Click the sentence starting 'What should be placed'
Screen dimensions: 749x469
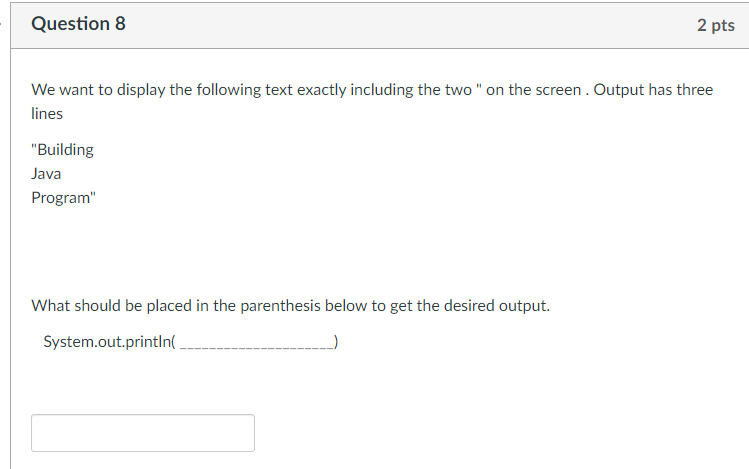[290, 306]
